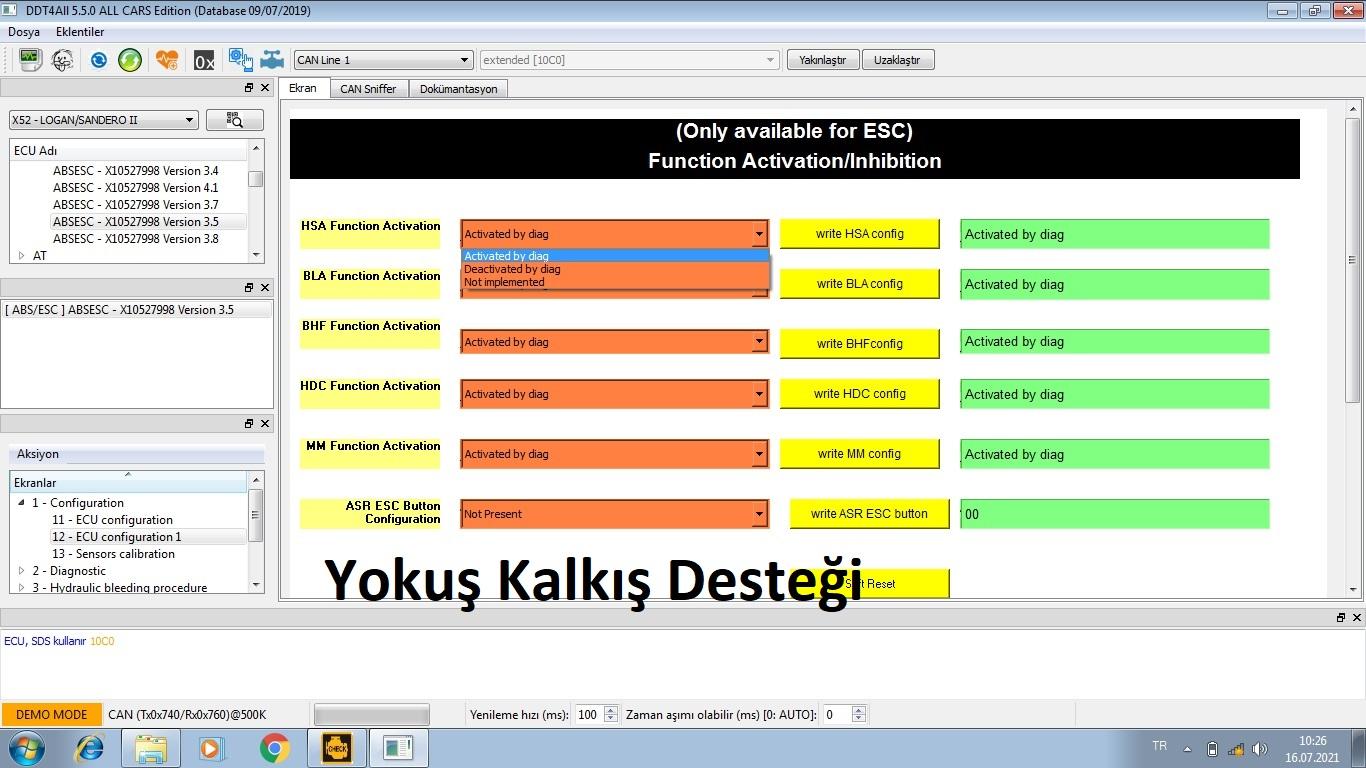Expand the '2 - Diagnostic' tree node
The width and height of the screenshot is (1366, 768).
point(22,571)
